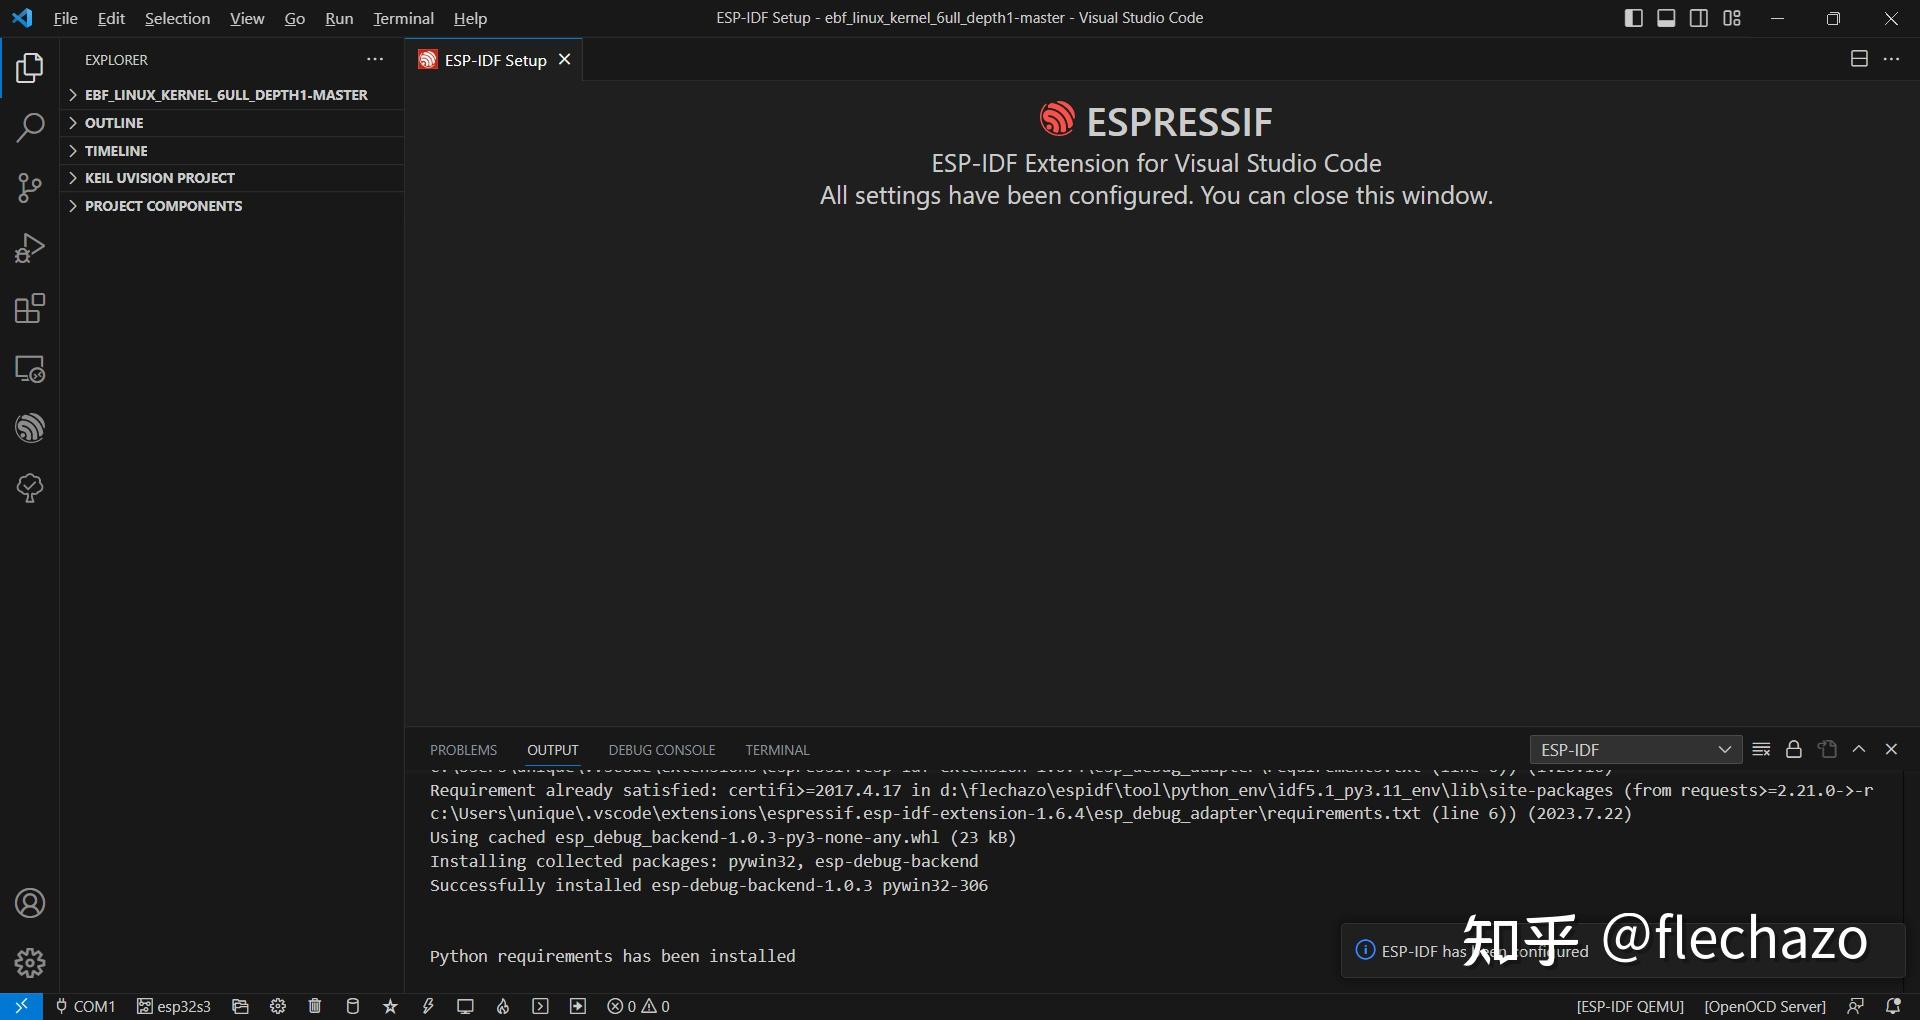Switch to the DEBUG CONSOLE tab
Viewport: 1920px width, 1020px height.
coord(661,749)
